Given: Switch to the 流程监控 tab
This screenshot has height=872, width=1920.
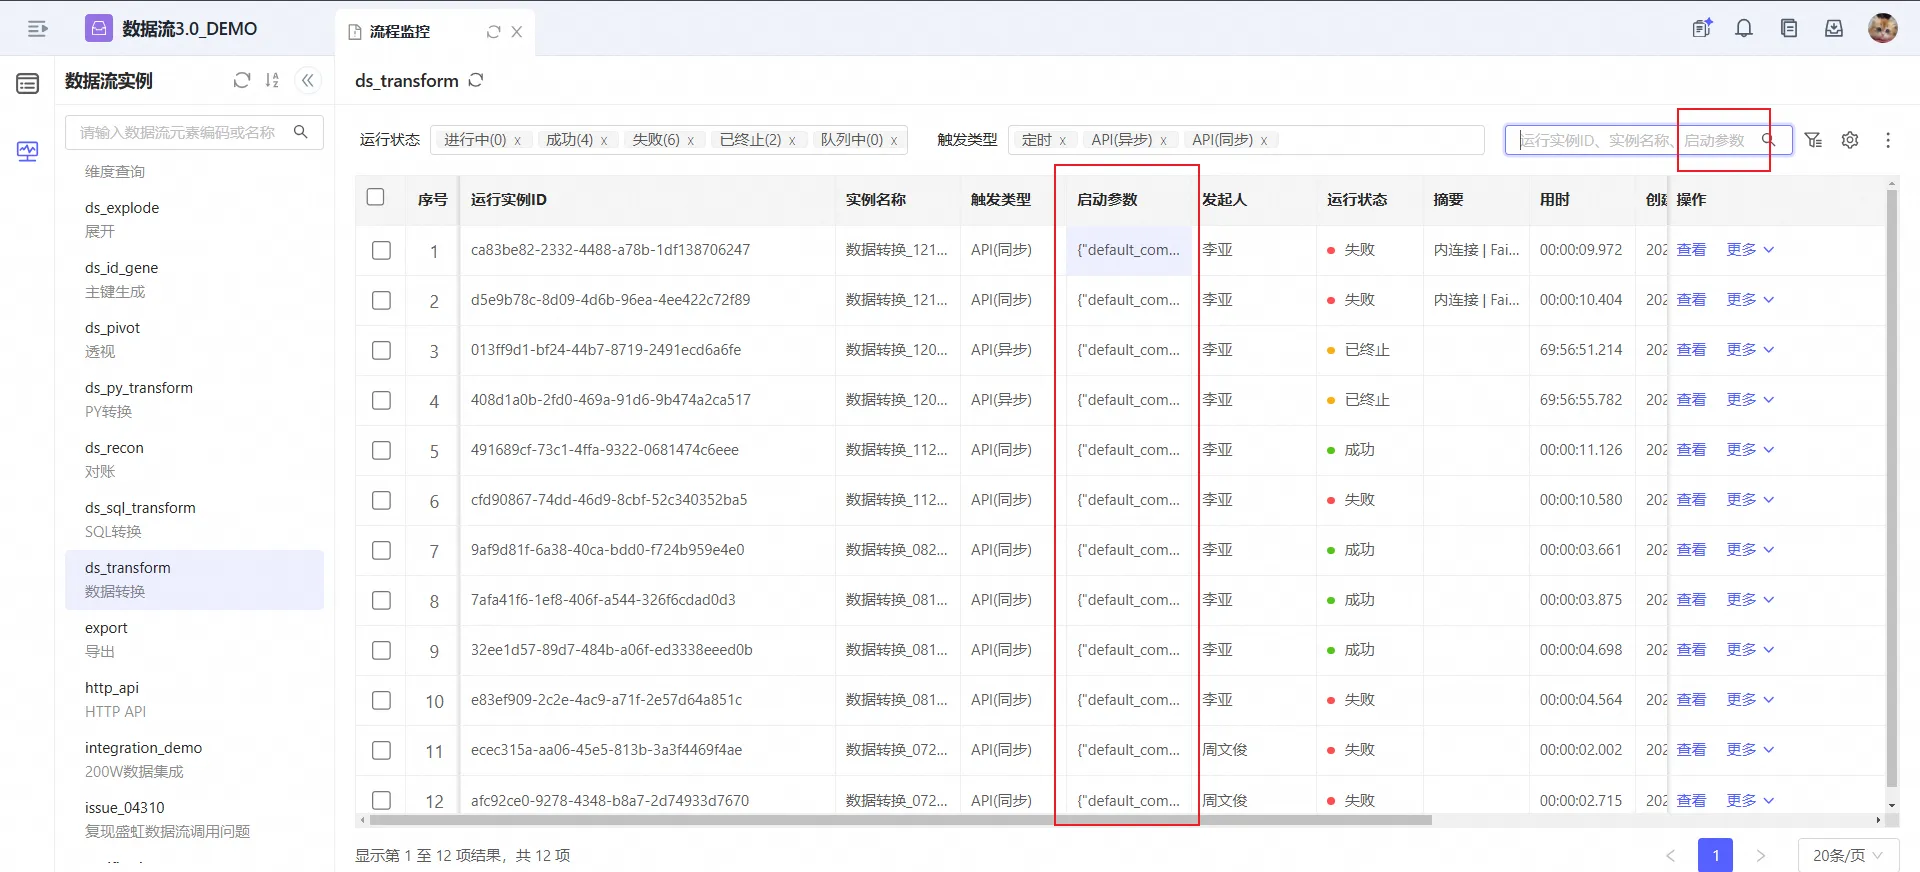Looking at the screenshot, I should click(x=400, y=32).
